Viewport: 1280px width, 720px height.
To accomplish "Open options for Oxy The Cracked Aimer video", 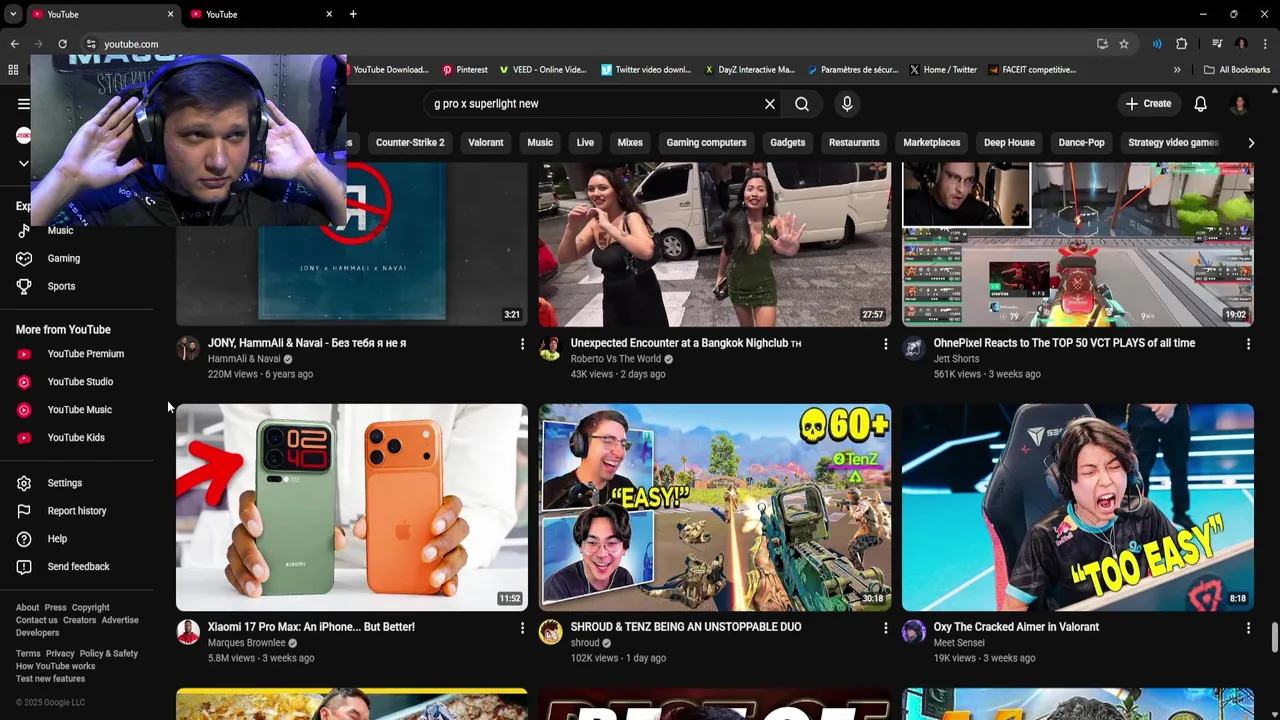I will pyautogui.click(x=1248, y=628).
